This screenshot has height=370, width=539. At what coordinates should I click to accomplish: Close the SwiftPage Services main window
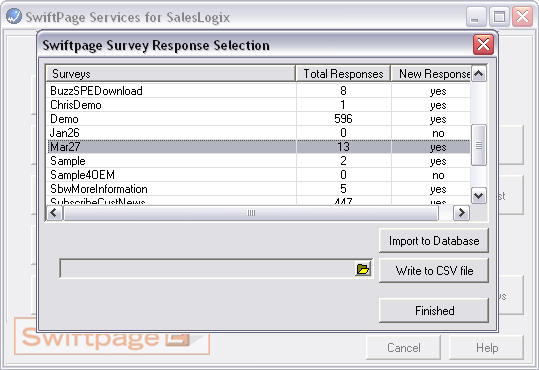tap(522, 17)
